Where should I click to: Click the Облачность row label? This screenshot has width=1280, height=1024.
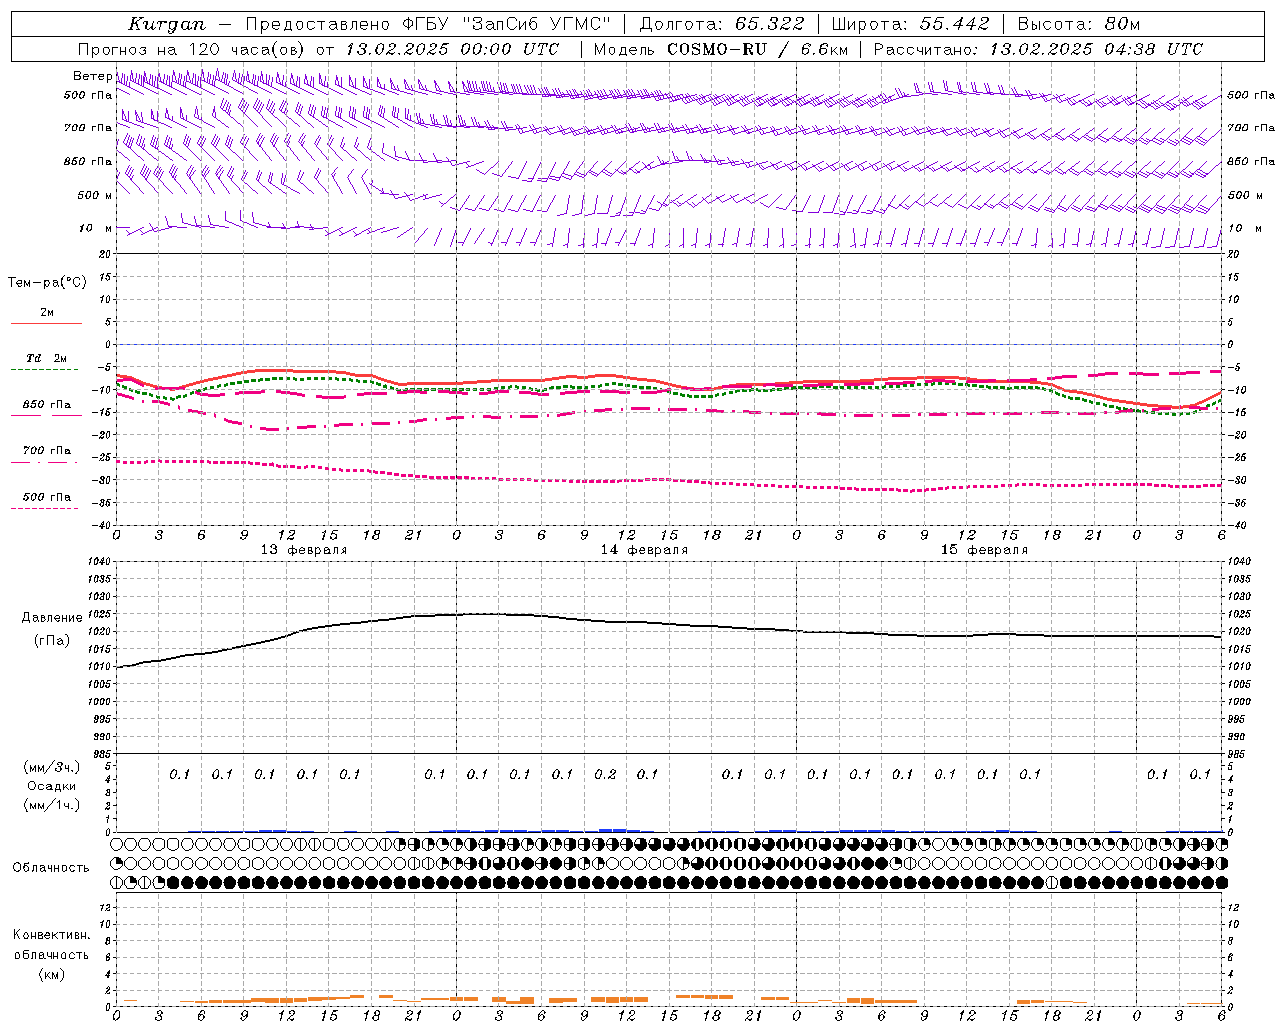pyautogui.click(x=51, y=867)
